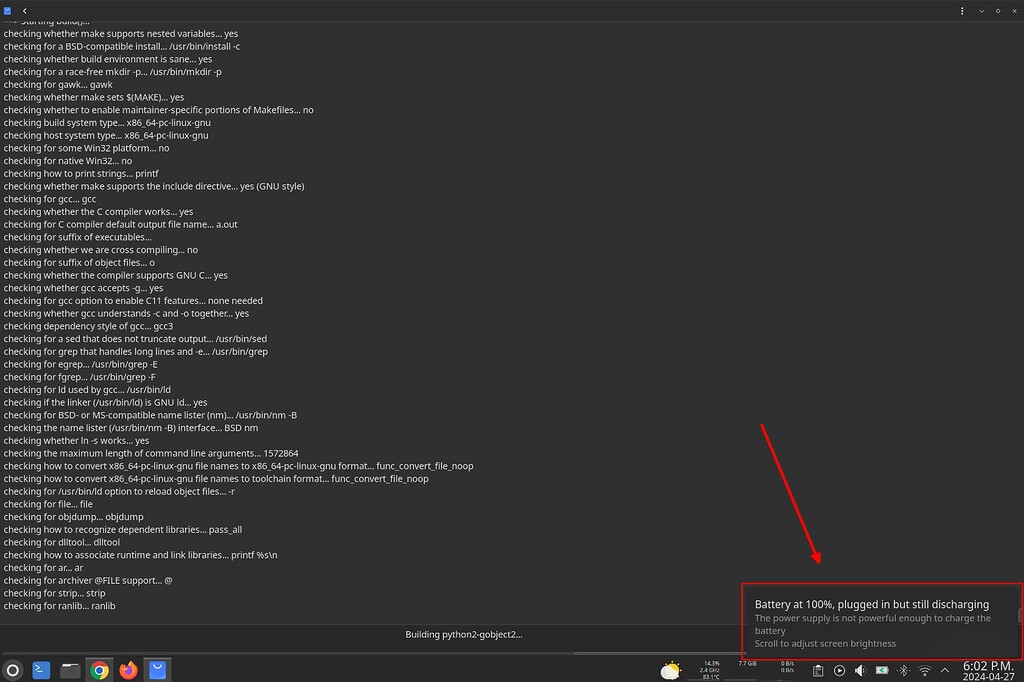
Task: Open the three-dot overflow menu
Action: pos(962,10)
